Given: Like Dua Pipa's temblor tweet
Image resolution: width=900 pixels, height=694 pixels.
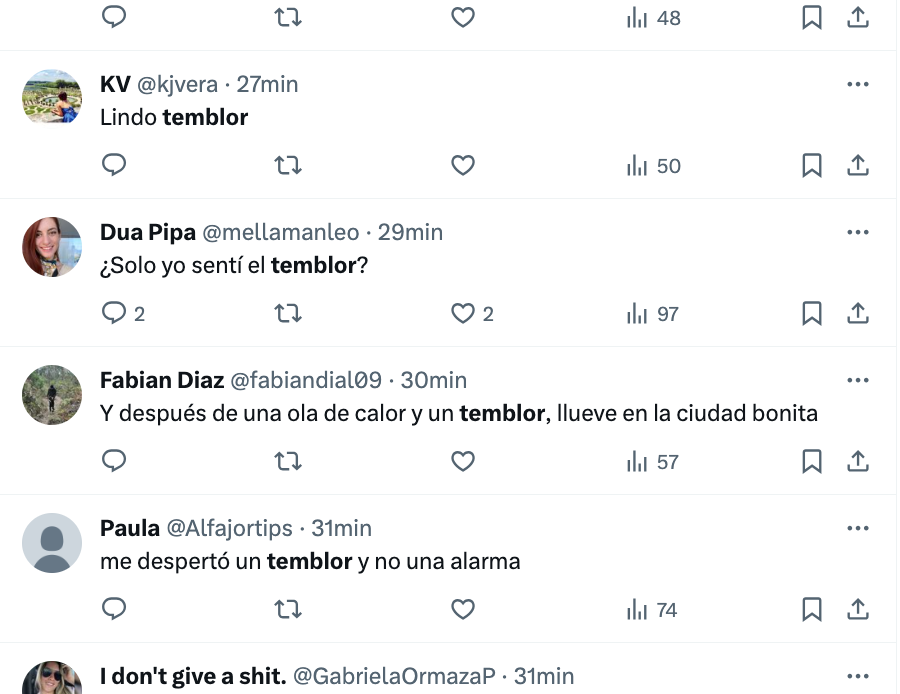Looking at the screenshot, I should tap(462, 313).
